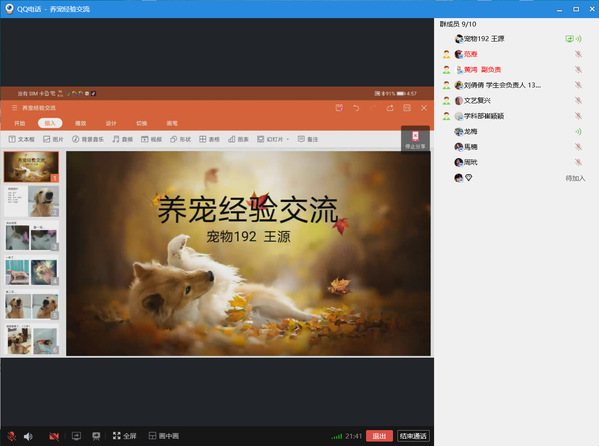Click the 待加入 pending member avatar
599x446 pixels.
pos(458,178)
